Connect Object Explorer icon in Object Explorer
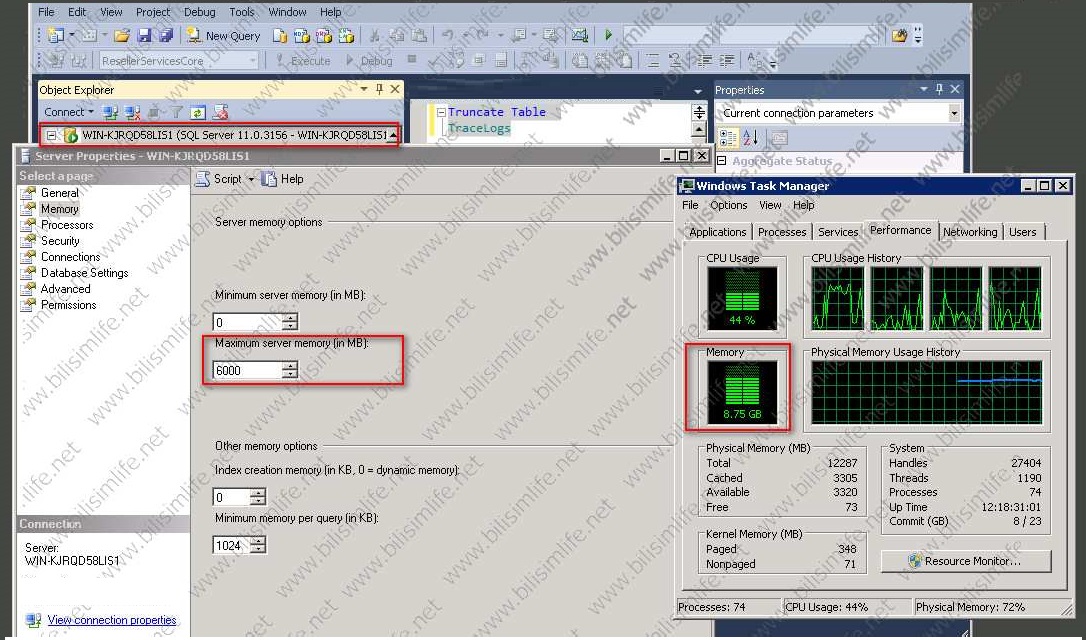Viewport: 1086px width, 640px height. [110, 112]
